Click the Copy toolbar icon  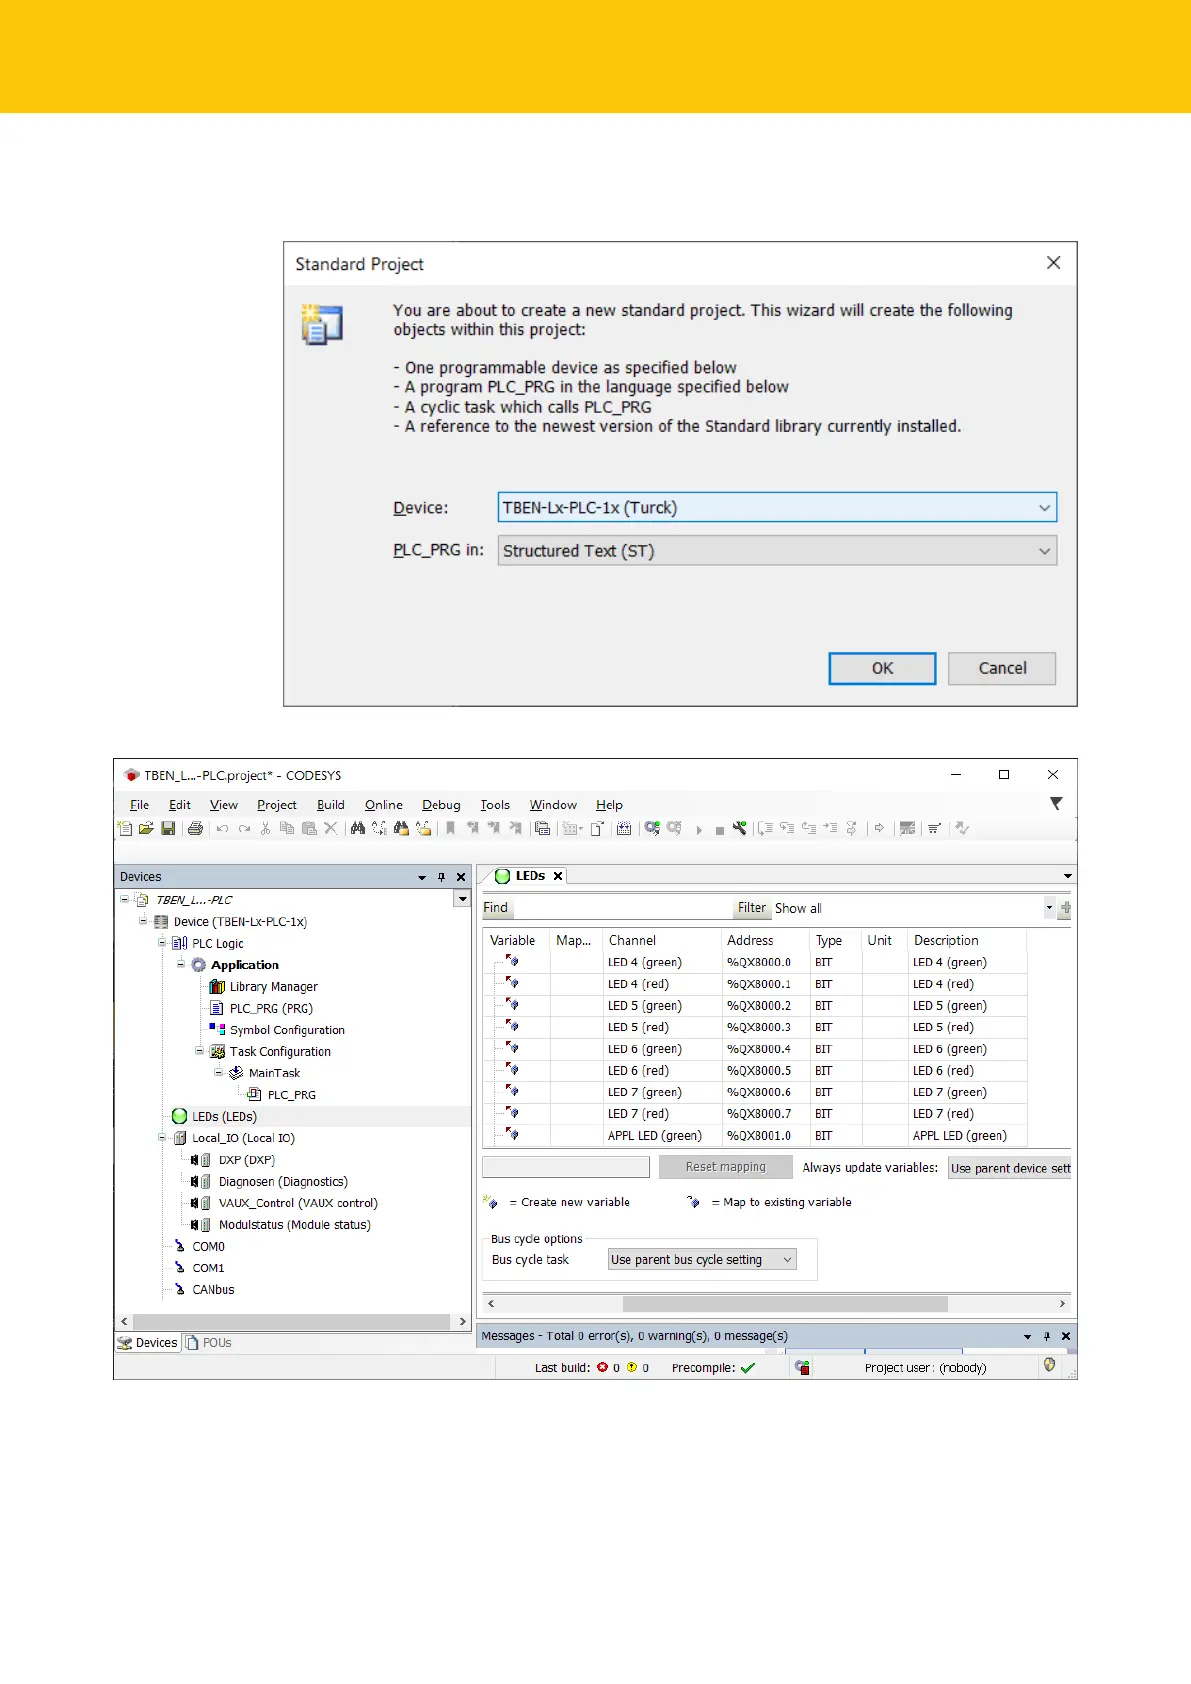287,828
